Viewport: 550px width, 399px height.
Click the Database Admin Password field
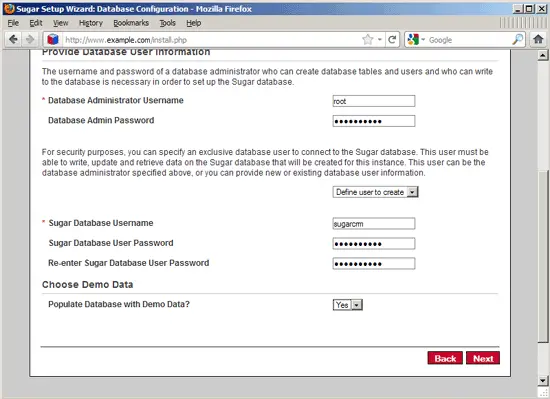374,121
